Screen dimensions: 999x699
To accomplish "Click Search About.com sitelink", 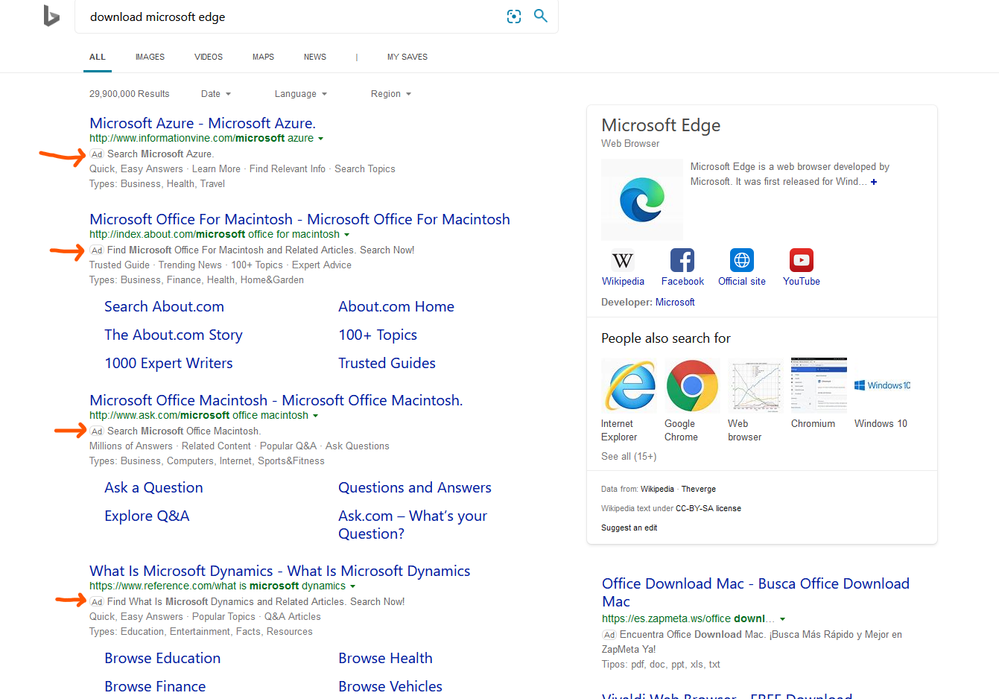I will point(164,306).
